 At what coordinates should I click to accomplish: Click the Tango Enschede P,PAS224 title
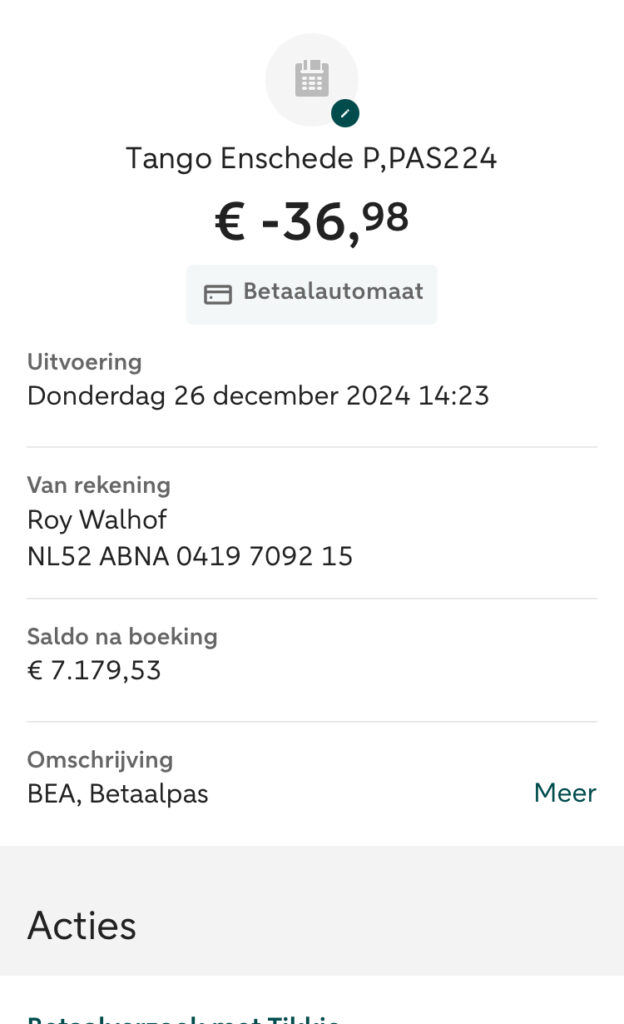point(311,158)
